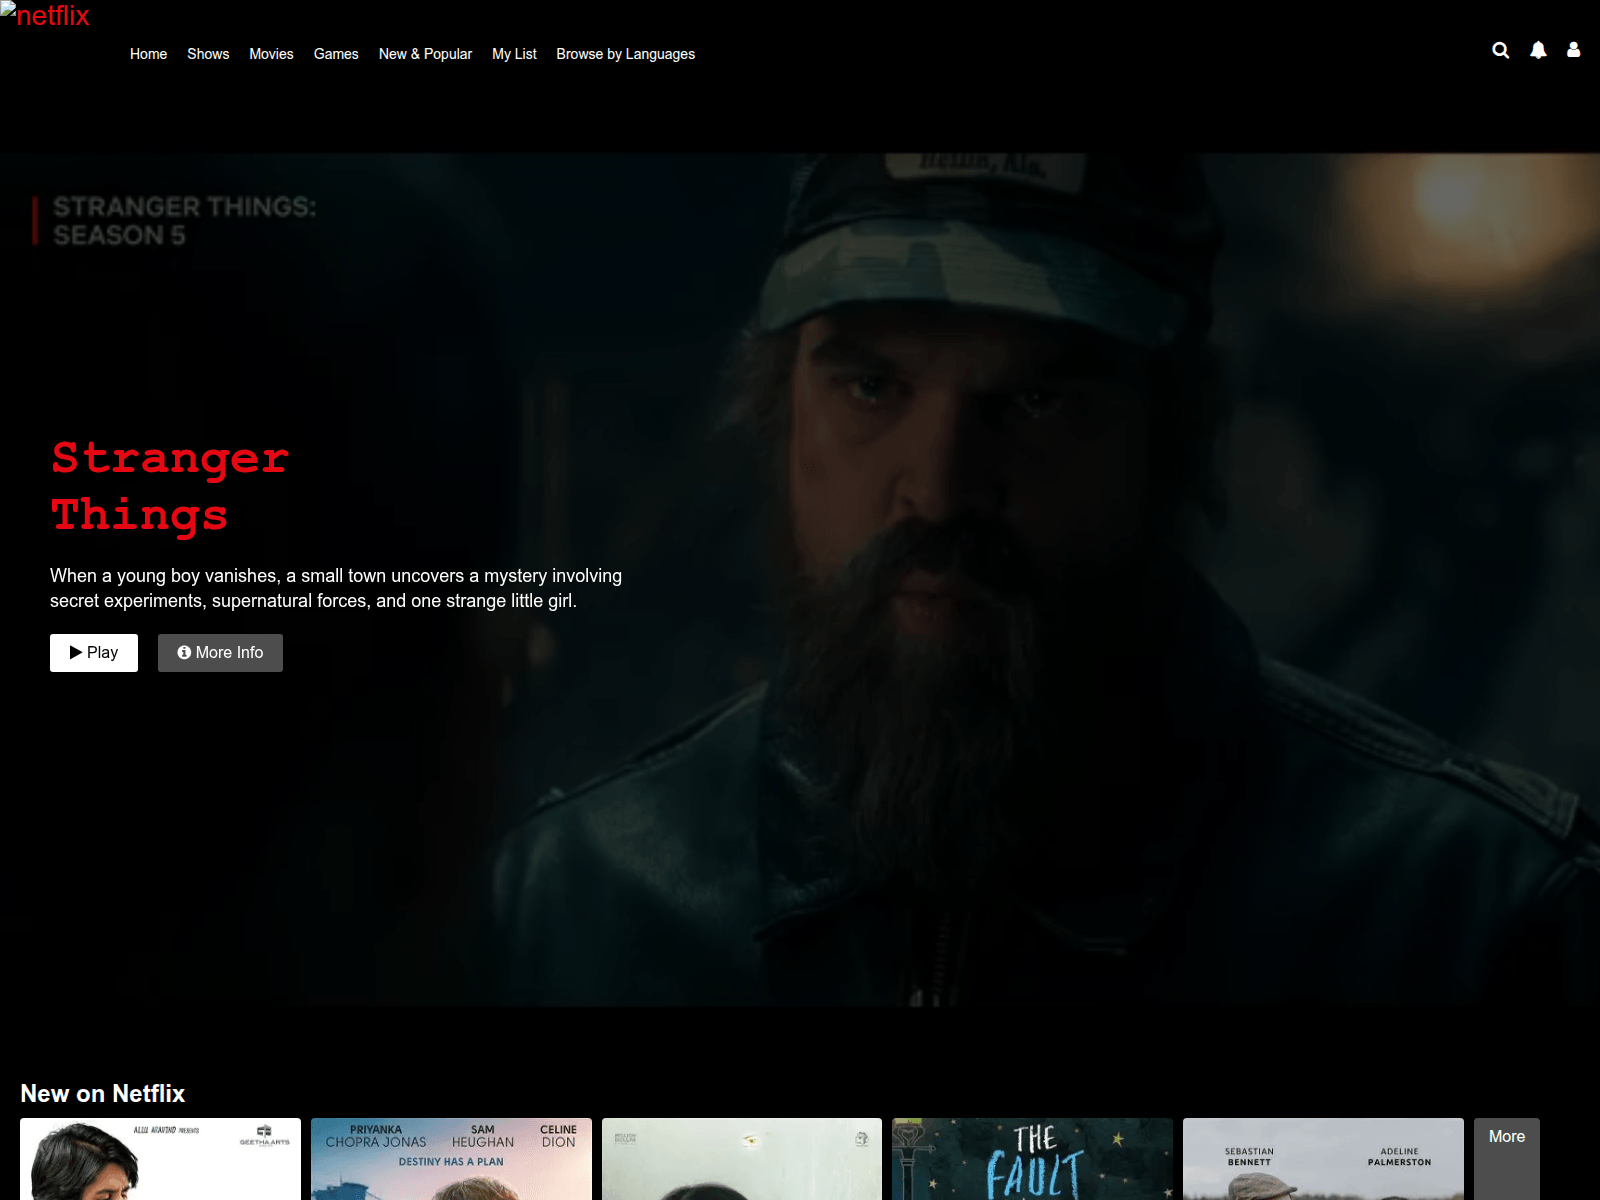Open Browse by Languages
This screenshot has height=1200, width=1600.
pos(625,54)
